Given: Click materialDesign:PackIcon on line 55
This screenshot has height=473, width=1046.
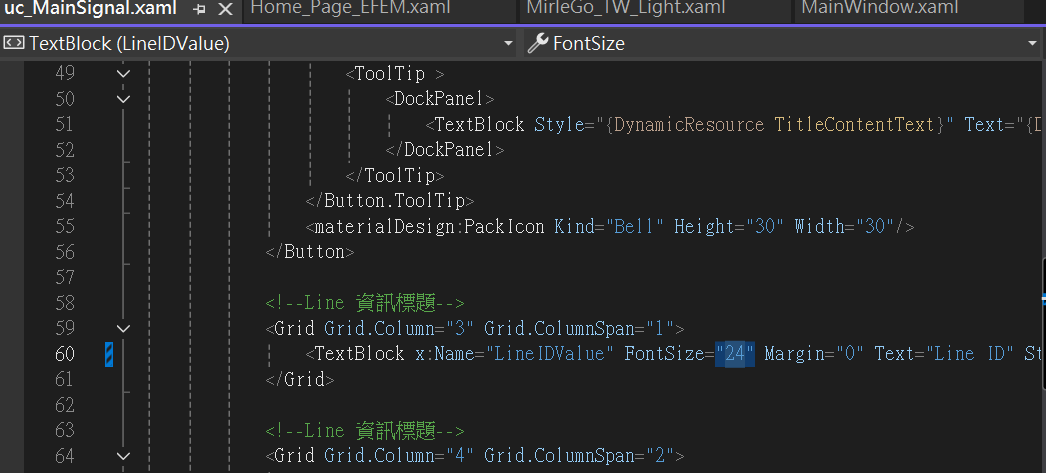Looking at the screenshot, I should (430, 227).
